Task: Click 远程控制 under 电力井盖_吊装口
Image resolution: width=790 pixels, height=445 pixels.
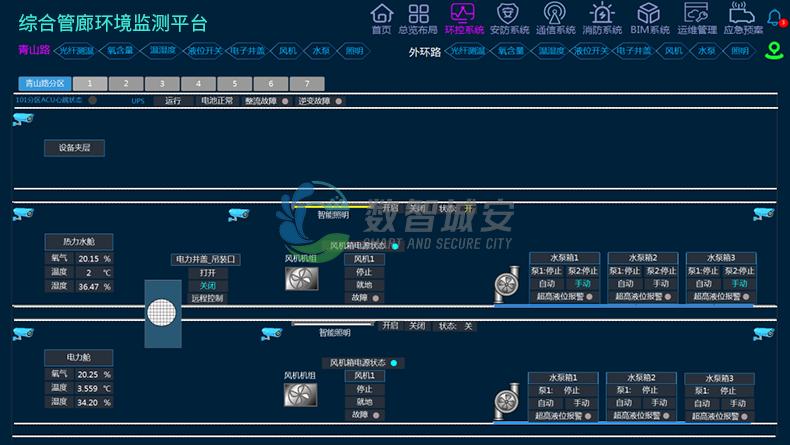Action: pos(207,298)
